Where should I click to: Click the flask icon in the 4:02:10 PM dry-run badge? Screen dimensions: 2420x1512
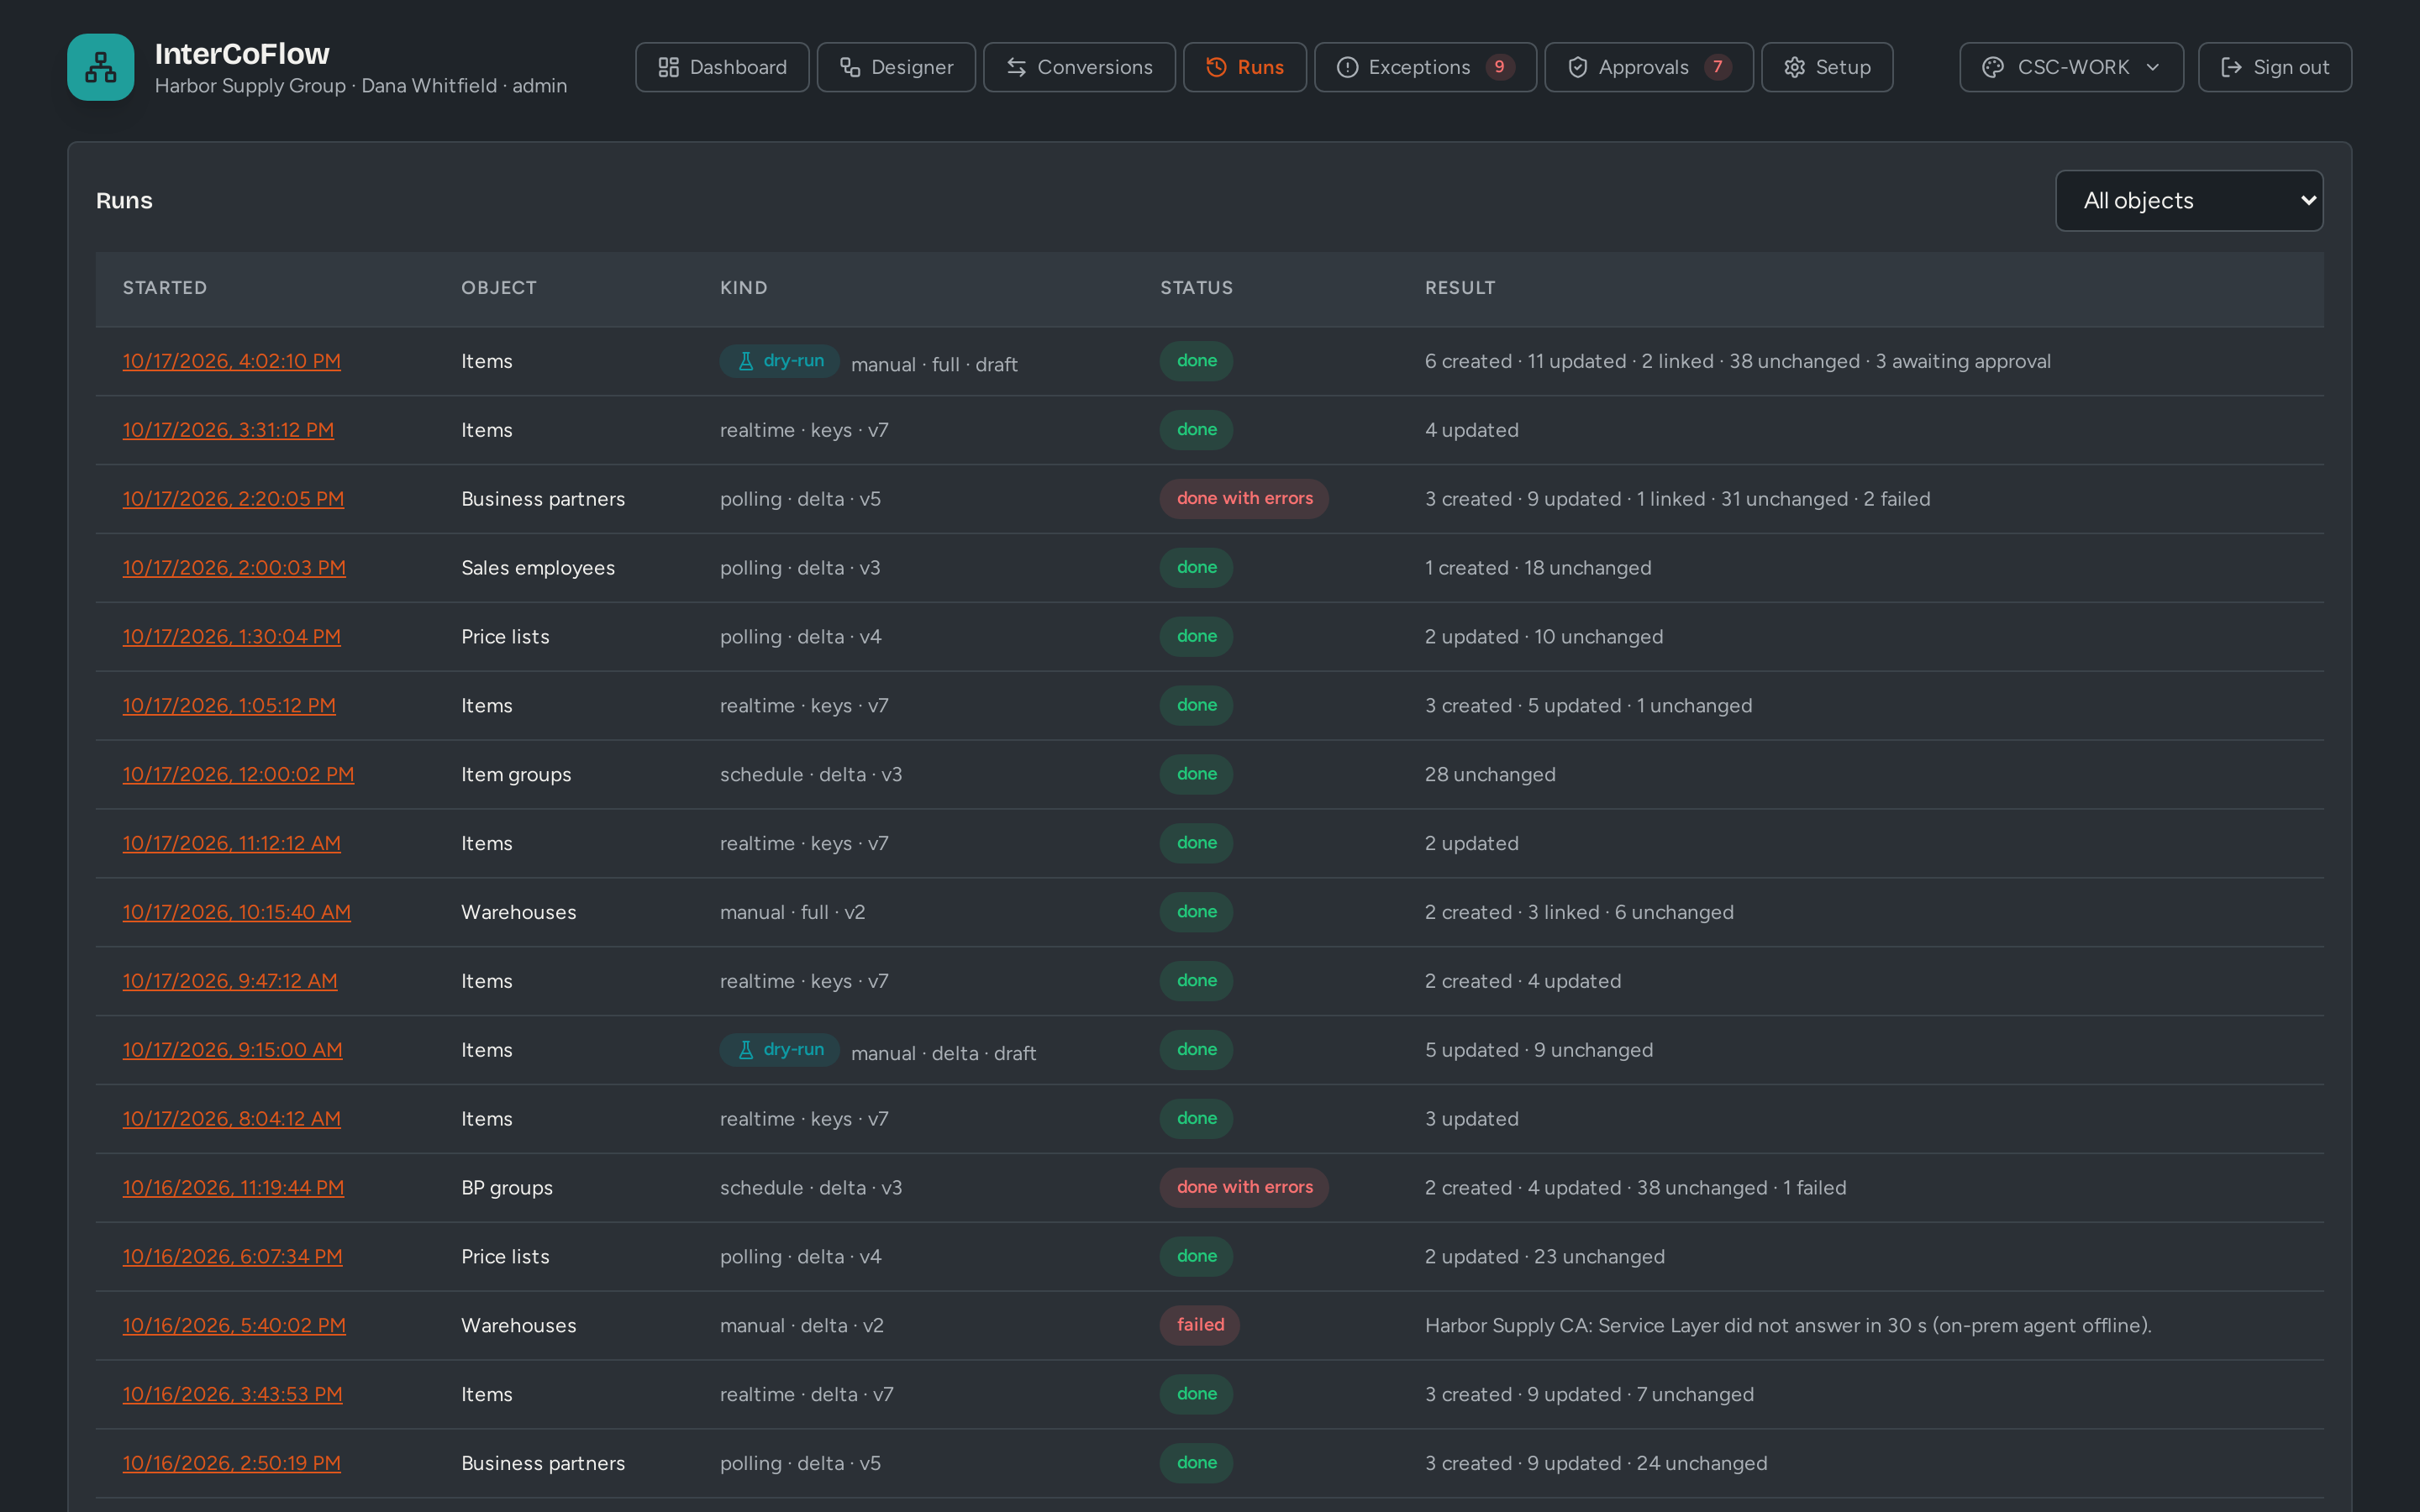point(745,361)
